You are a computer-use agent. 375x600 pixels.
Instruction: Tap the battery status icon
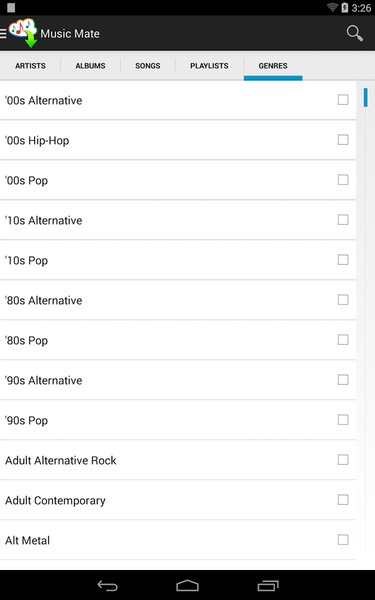pos(344,8)
